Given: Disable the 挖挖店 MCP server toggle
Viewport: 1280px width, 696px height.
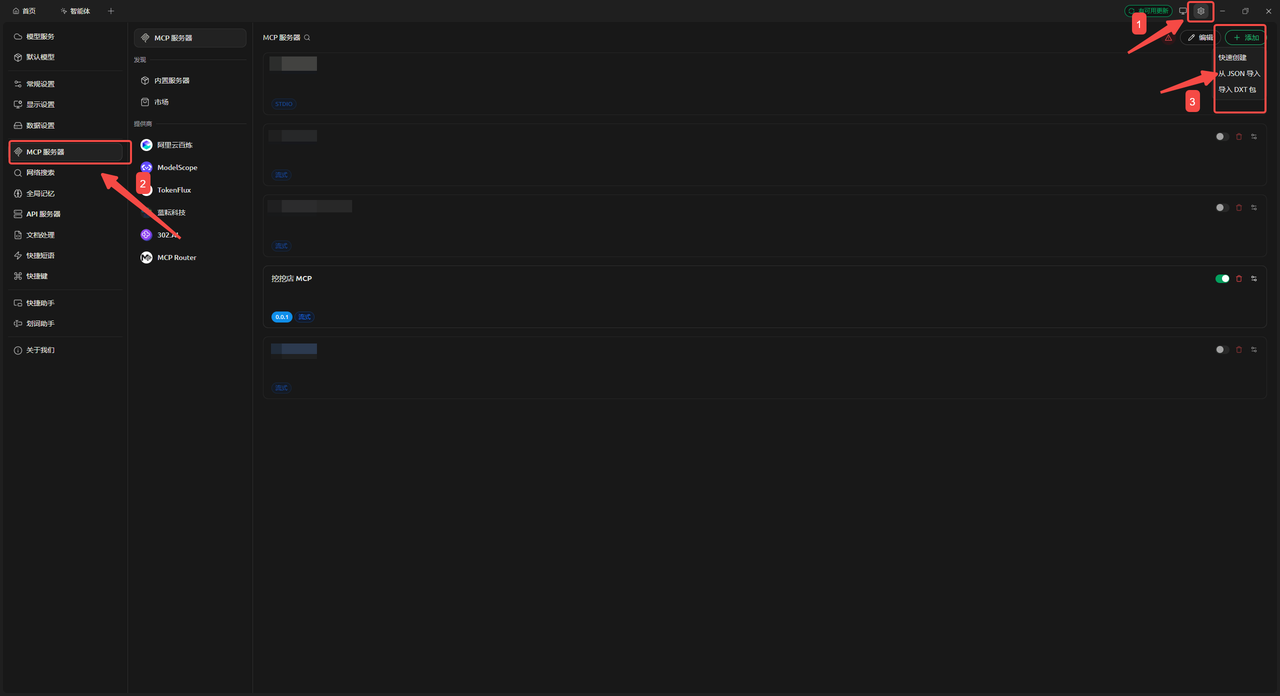Looking at the screenshot, I should click(1222, 279).
